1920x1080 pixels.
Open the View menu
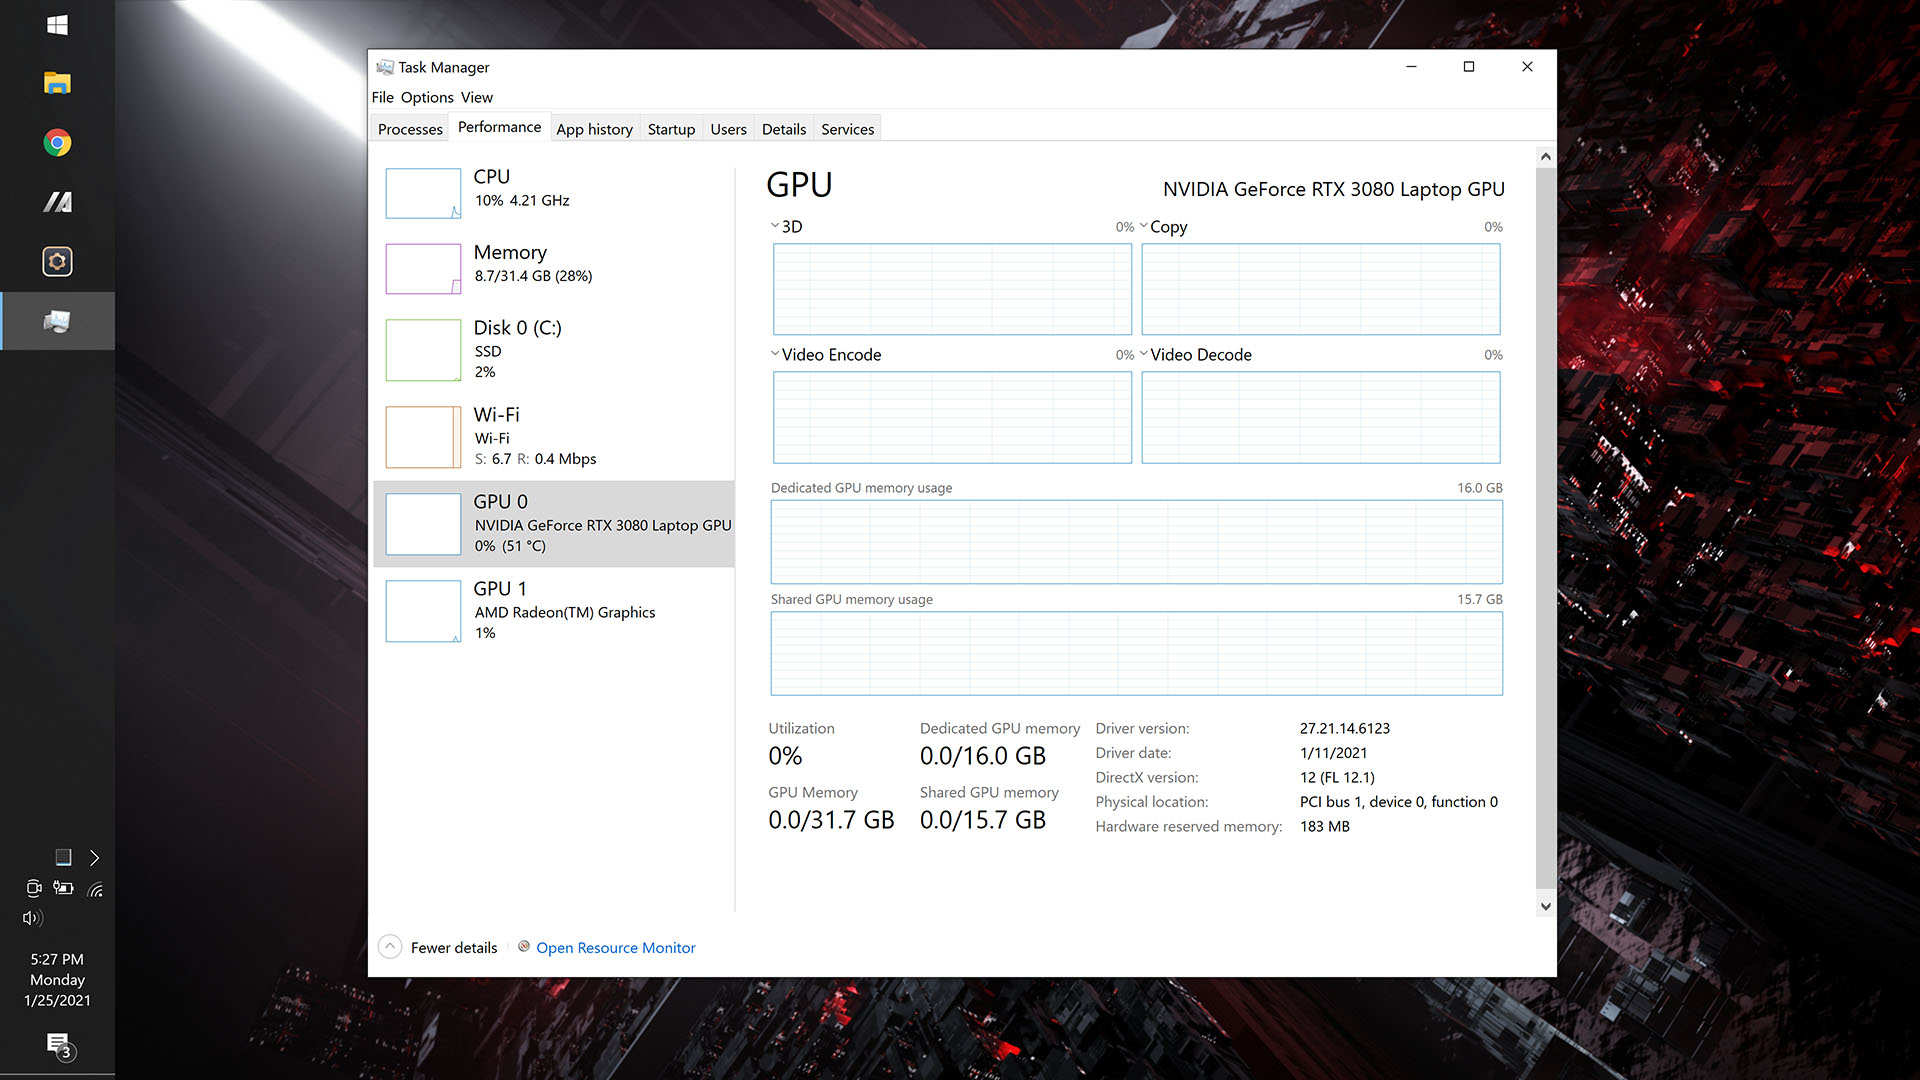[477, 97]
